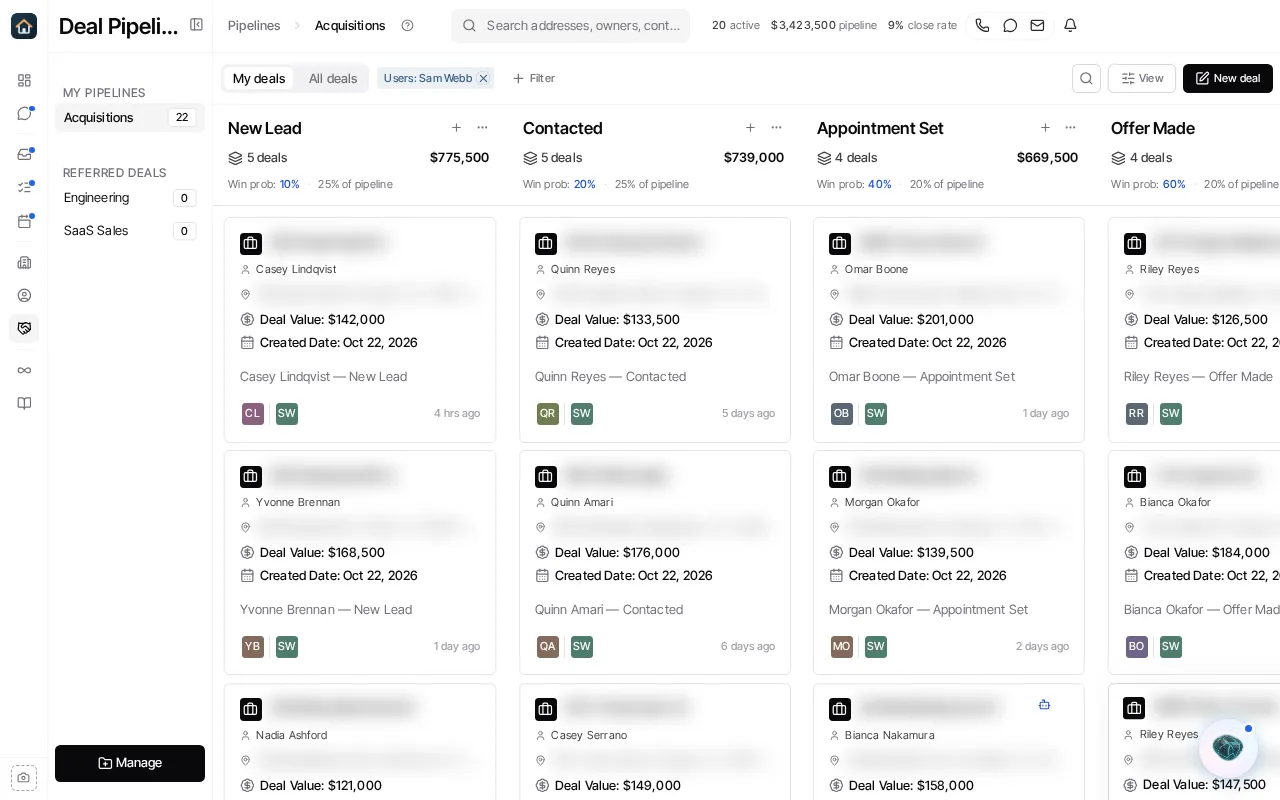
Task: Collapse the Deal Pipeline side panel
Action: click(196, 25)
